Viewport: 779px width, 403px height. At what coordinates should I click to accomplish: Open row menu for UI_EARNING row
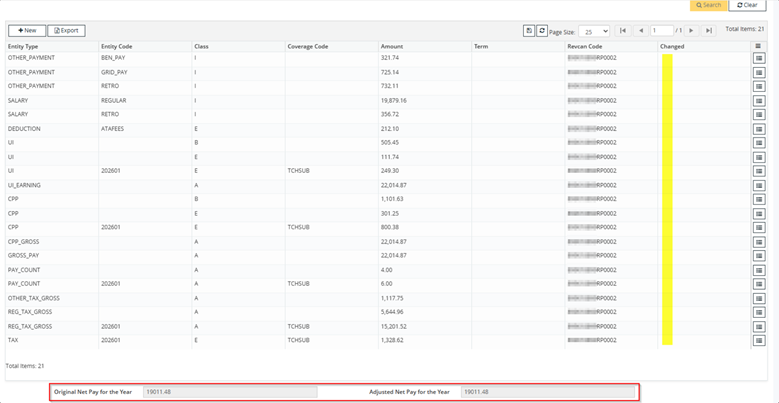(x=759, y=186)
